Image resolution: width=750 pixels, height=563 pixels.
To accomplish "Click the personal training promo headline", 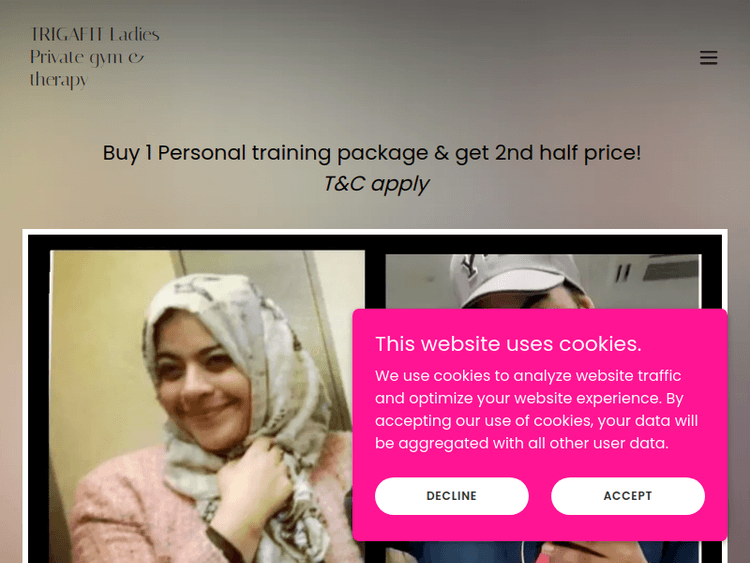I will pyautogui.click(x=372, y=153).
